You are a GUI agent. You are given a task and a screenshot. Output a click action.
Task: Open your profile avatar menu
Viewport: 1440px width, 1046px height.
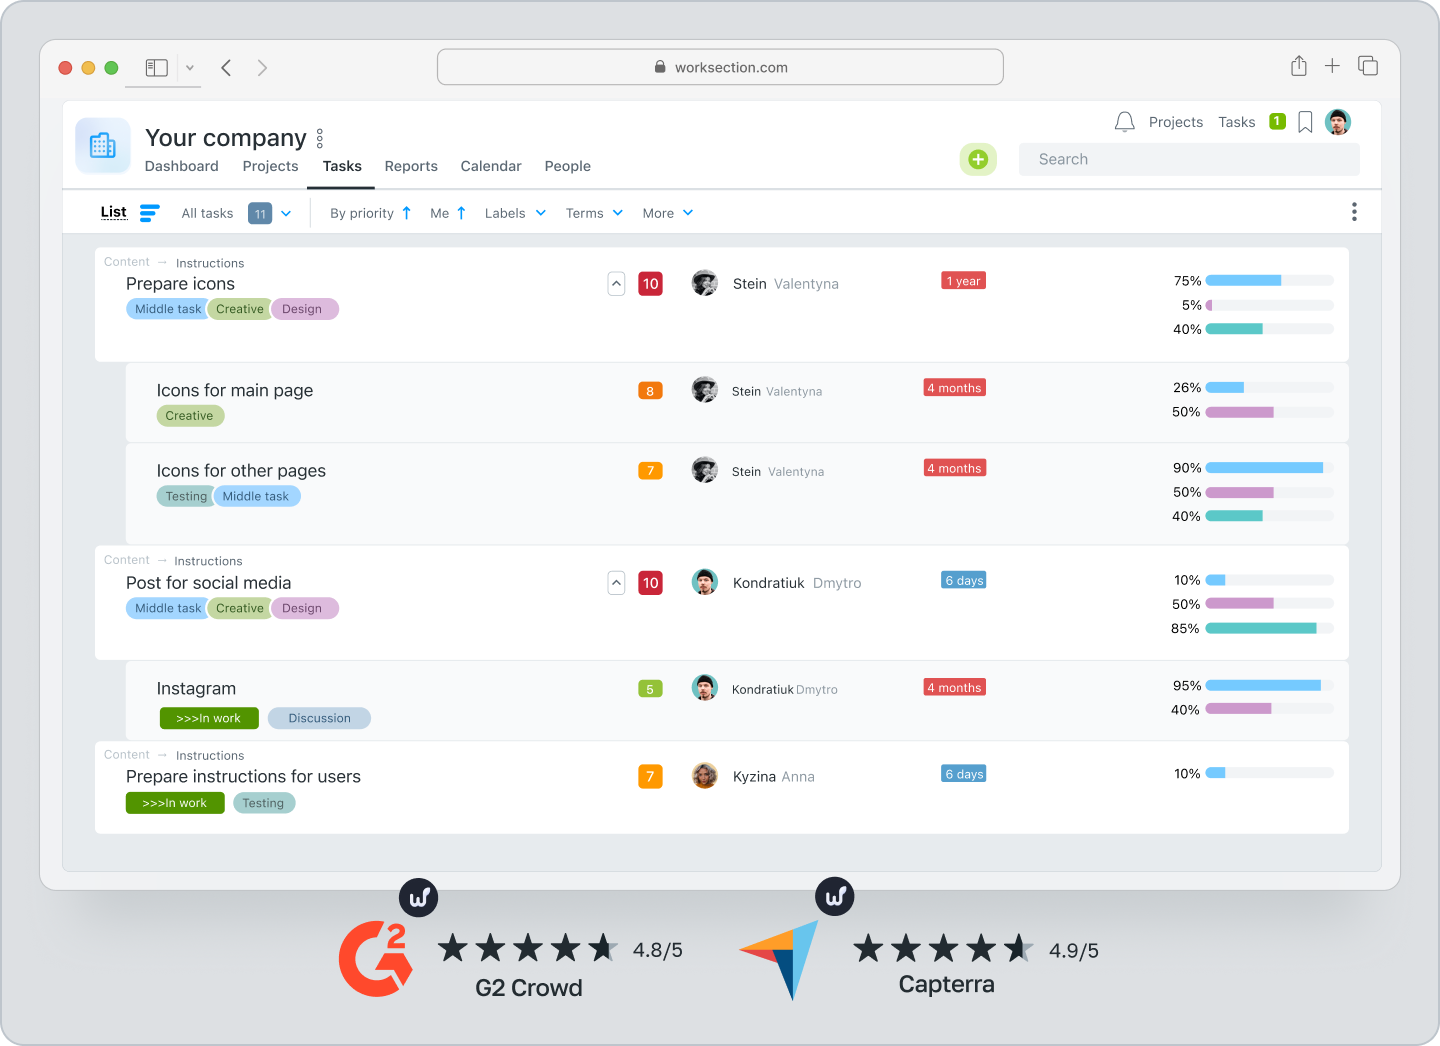tap(1338, 121)
